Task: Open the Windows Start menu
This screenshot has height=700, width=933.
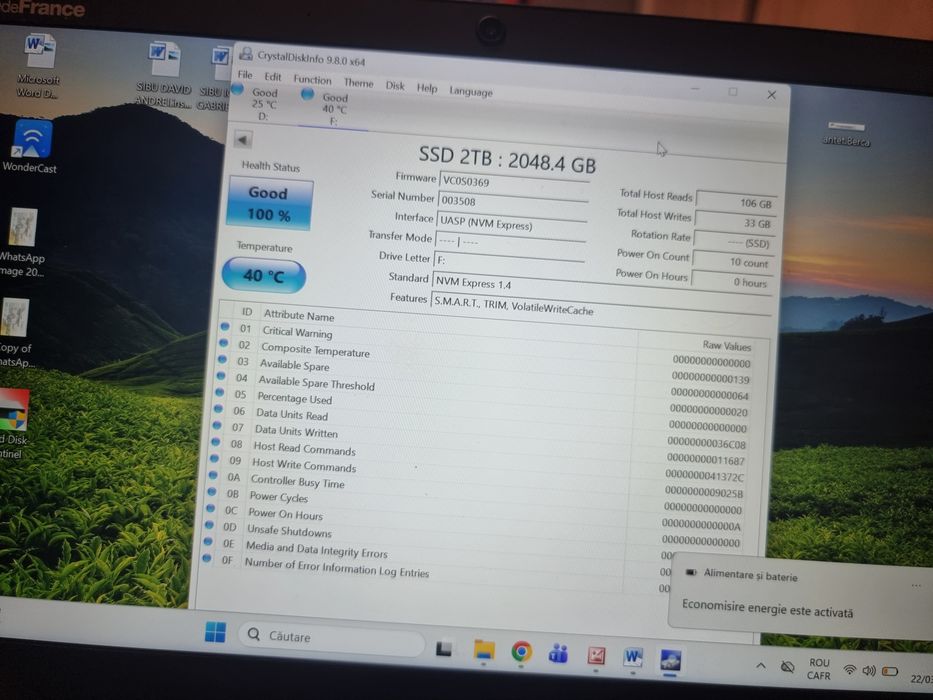Action: pos(215,632)
